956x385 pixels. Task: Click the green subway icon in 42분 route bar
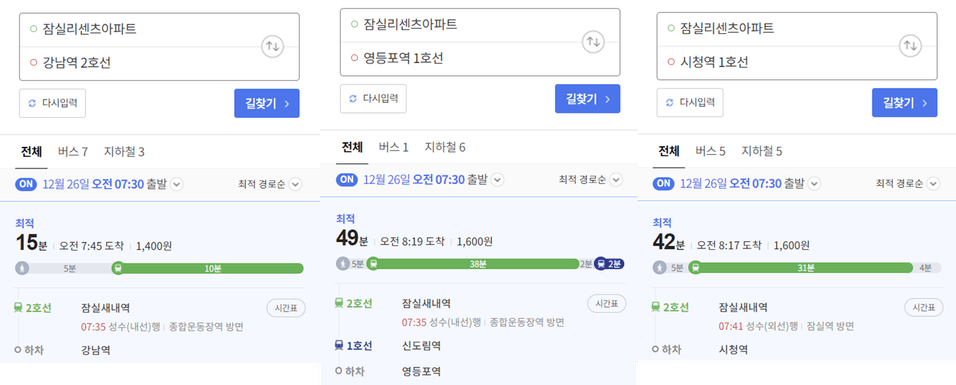click(695, 268)
